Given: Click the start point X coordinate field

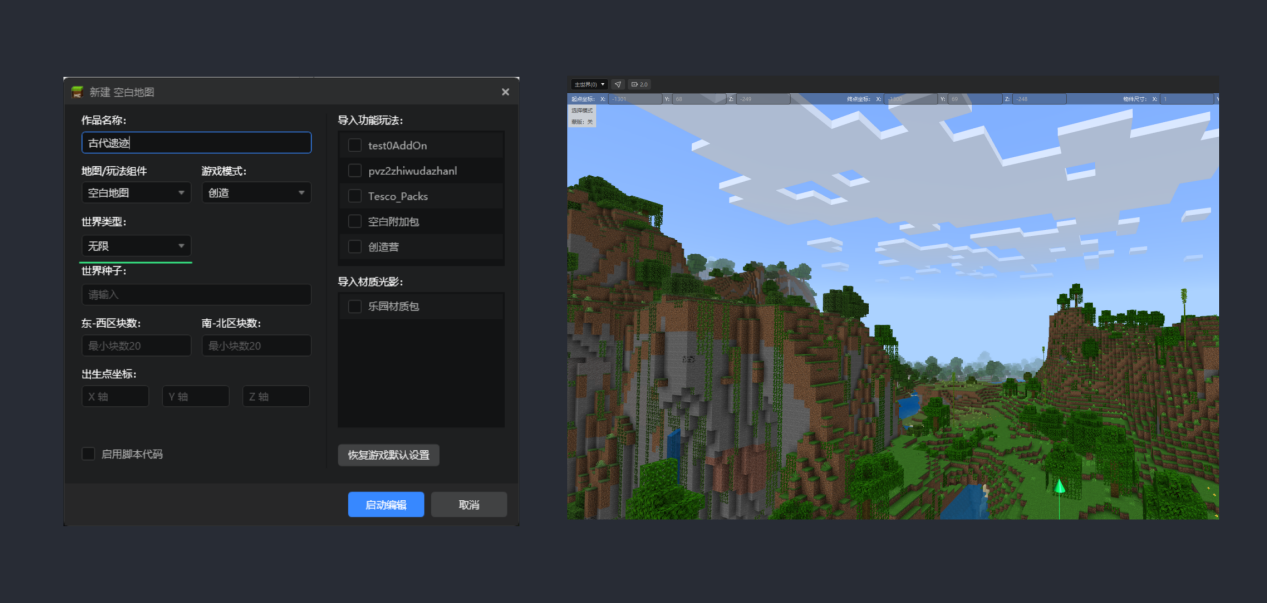Looking at the screenshot, I should pos(635,99).
